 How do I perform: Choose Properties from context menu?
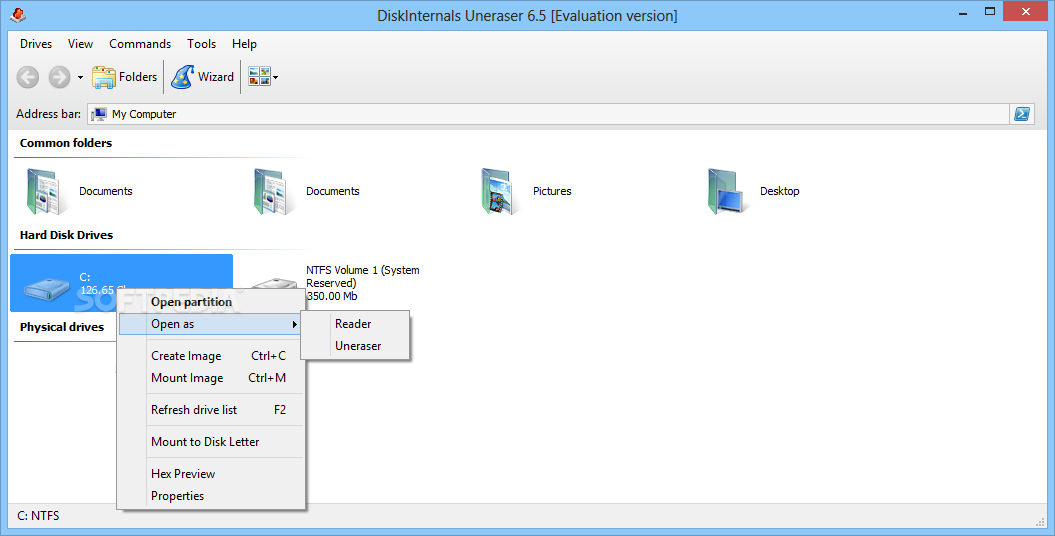(x=212, y=496)
